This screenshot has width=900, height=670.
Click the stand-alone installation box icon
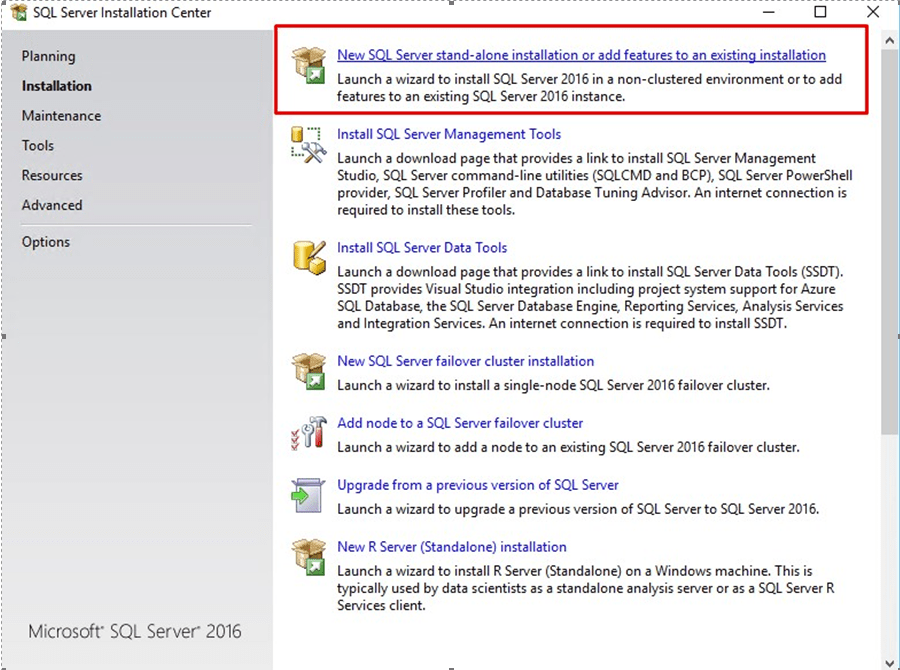pyautogui.click(x=308, y=64)
